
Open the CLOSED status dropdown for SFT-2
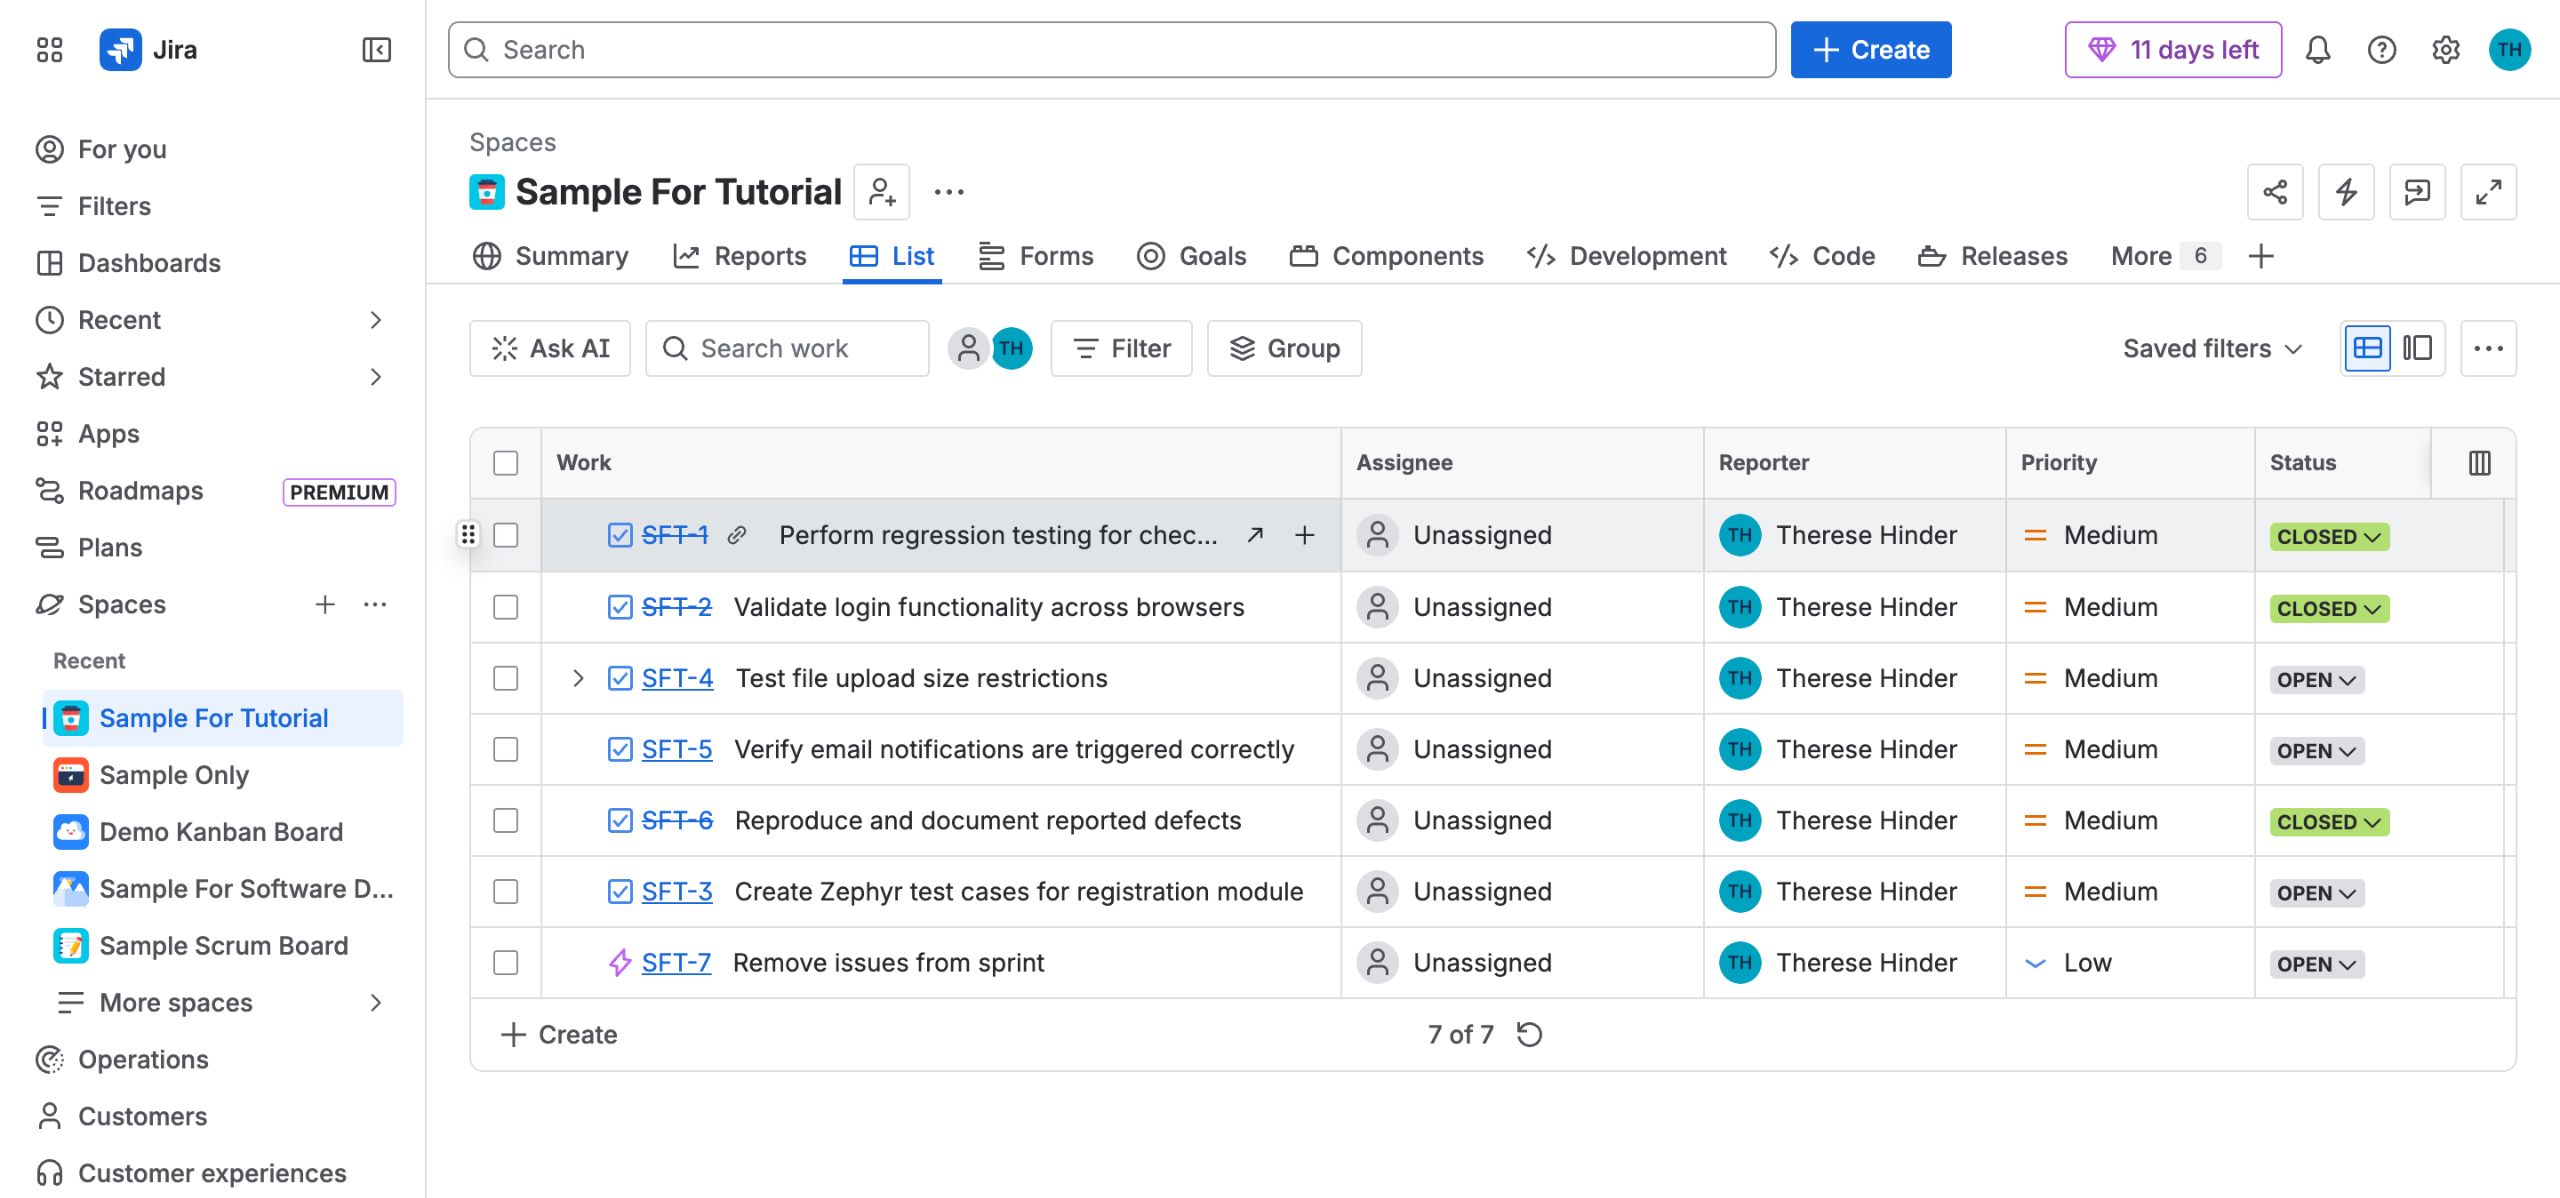[2328, 608]
